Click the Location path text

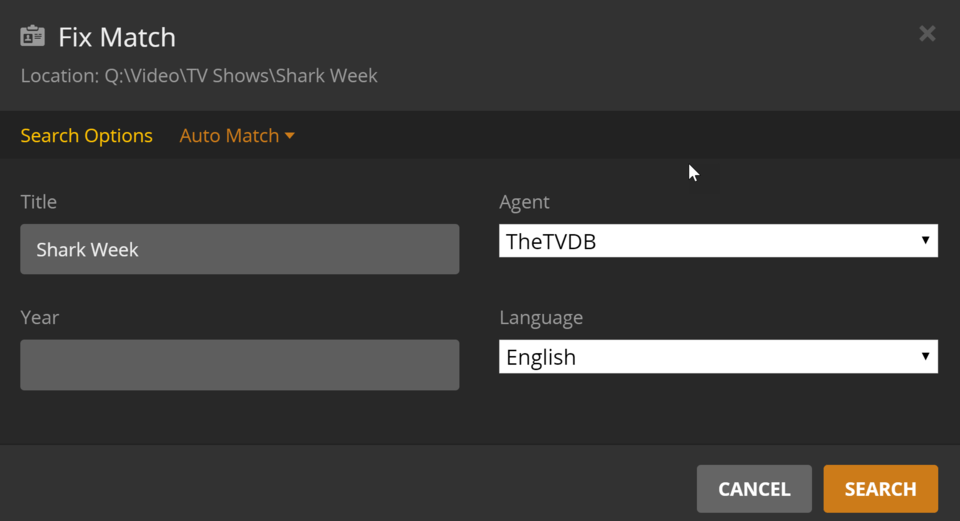(x=199, y=76)
